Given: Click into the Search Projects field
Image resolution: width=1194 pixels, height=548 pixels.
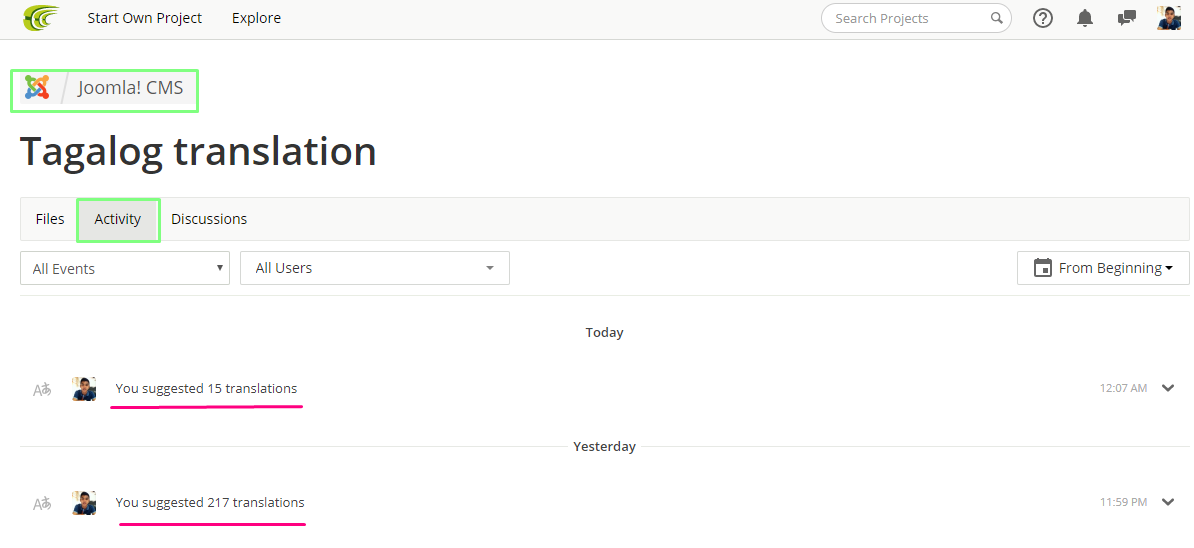Looking at the screenshot, I should click(905, 18).
